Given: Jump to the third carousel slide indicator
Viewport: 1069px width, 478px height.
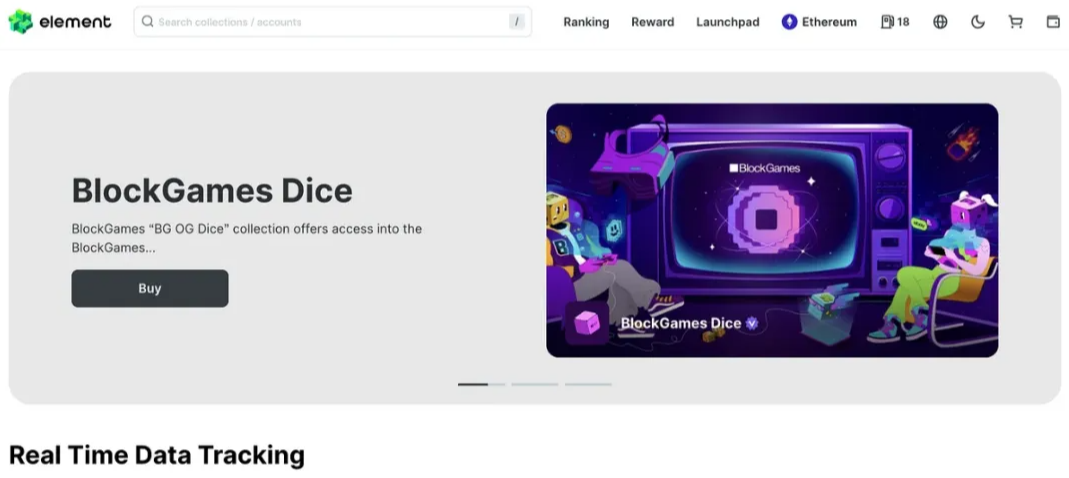Looking at the screenshot, I should (588, 384).
